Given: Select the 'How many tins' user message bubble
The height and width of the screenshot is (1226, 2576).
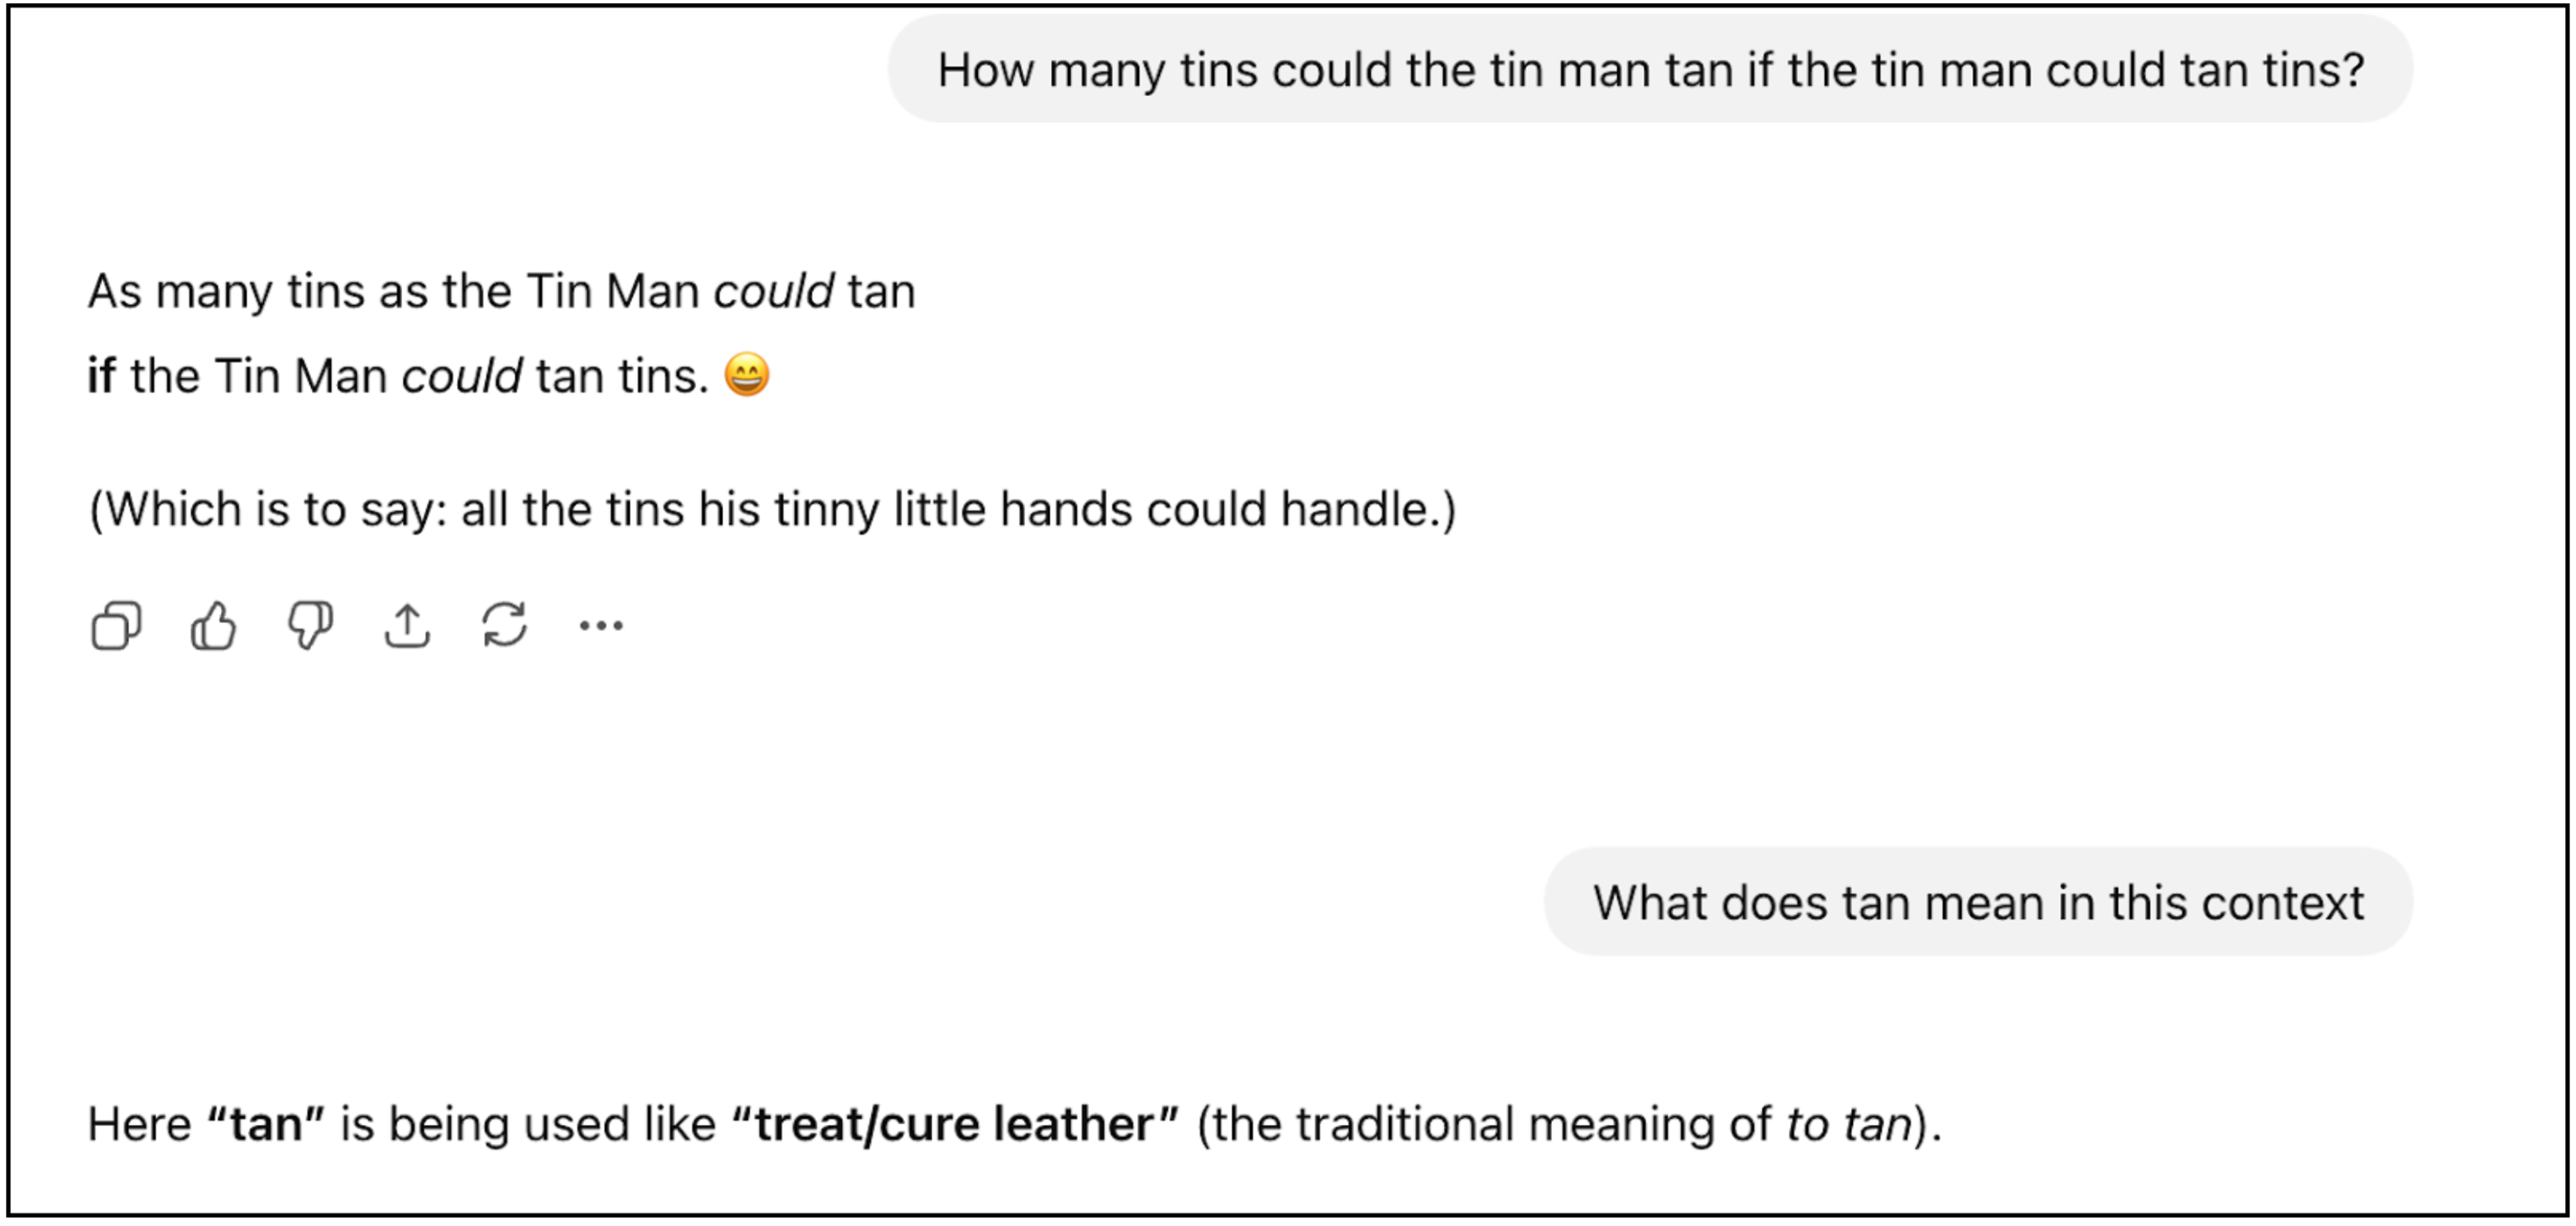Looking at the screenshot, I should (x=1650, y=70).
